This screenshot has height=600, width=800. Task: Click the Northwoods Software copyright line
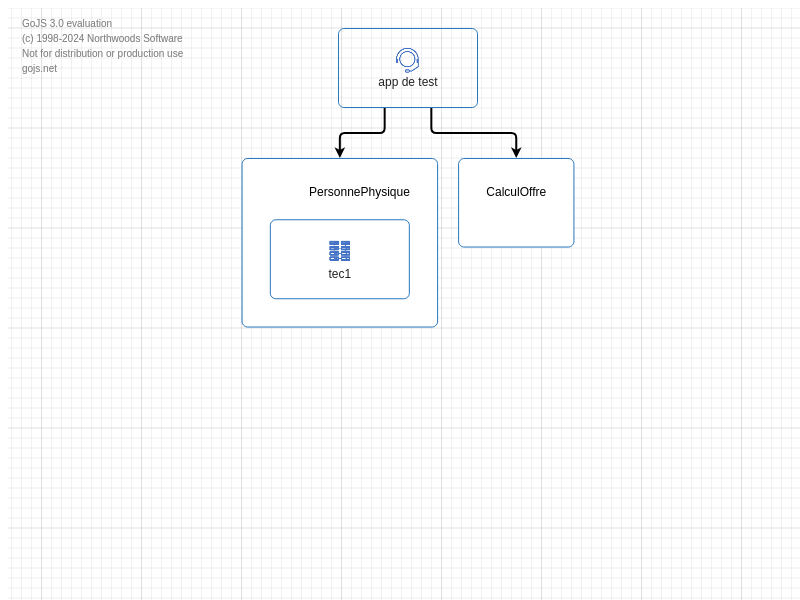pyautogui.click(x=102, y=39)
